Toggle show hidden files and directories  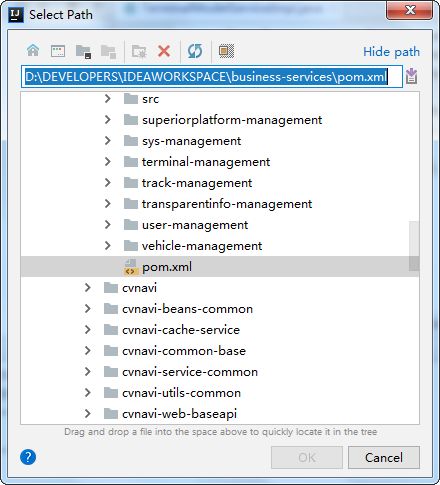tap(226, 51)
